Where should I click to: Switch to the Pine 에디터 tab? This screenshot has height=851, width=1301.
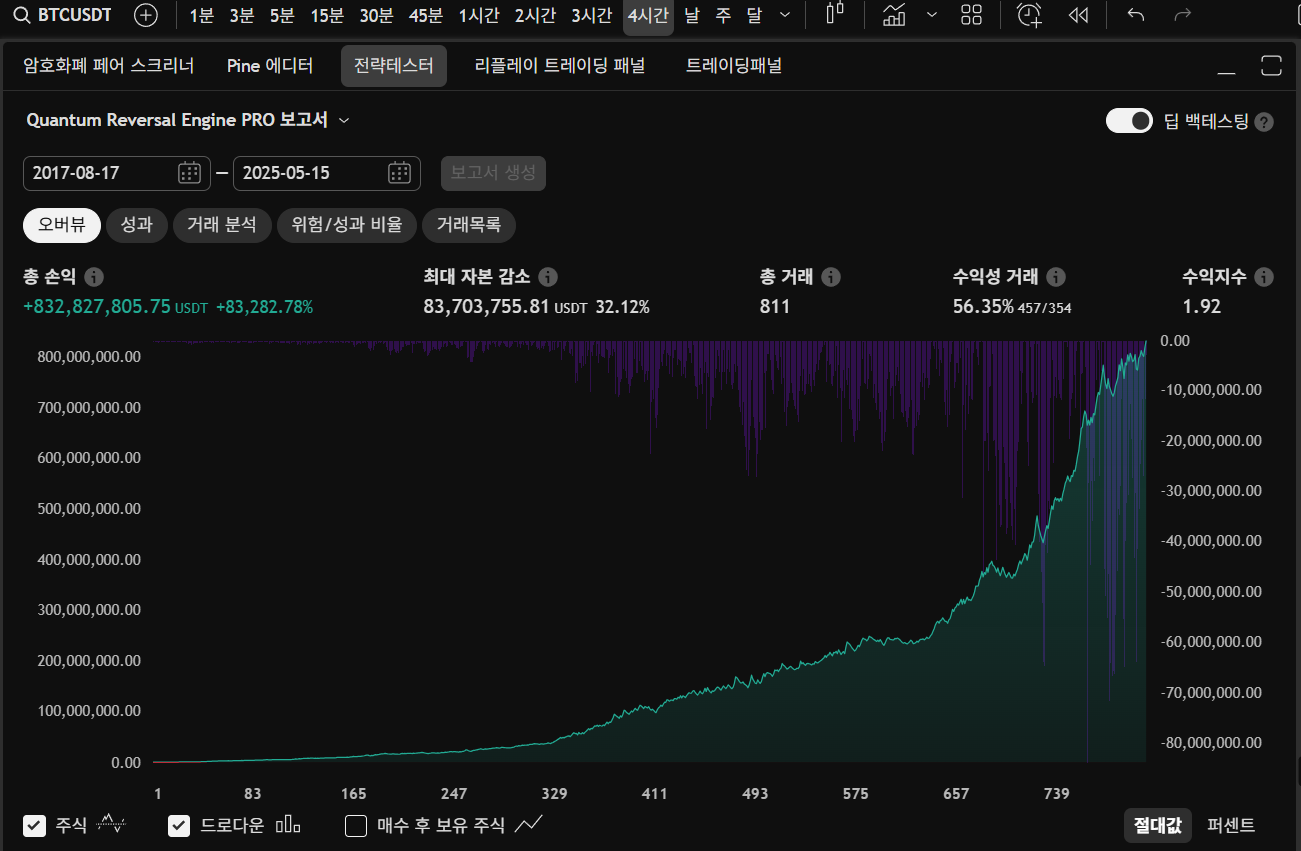click(270, 66)
